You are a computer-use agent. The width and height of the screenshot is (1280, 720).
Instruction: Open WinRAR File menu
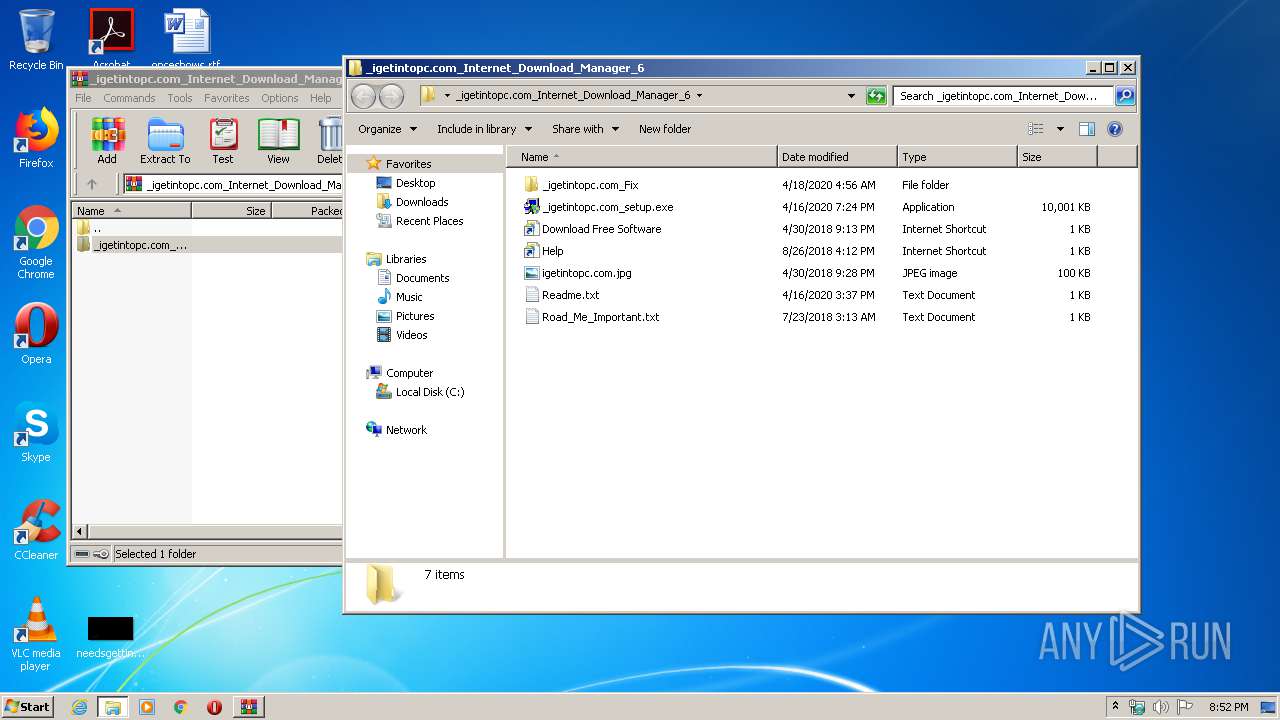coord(83,98)
